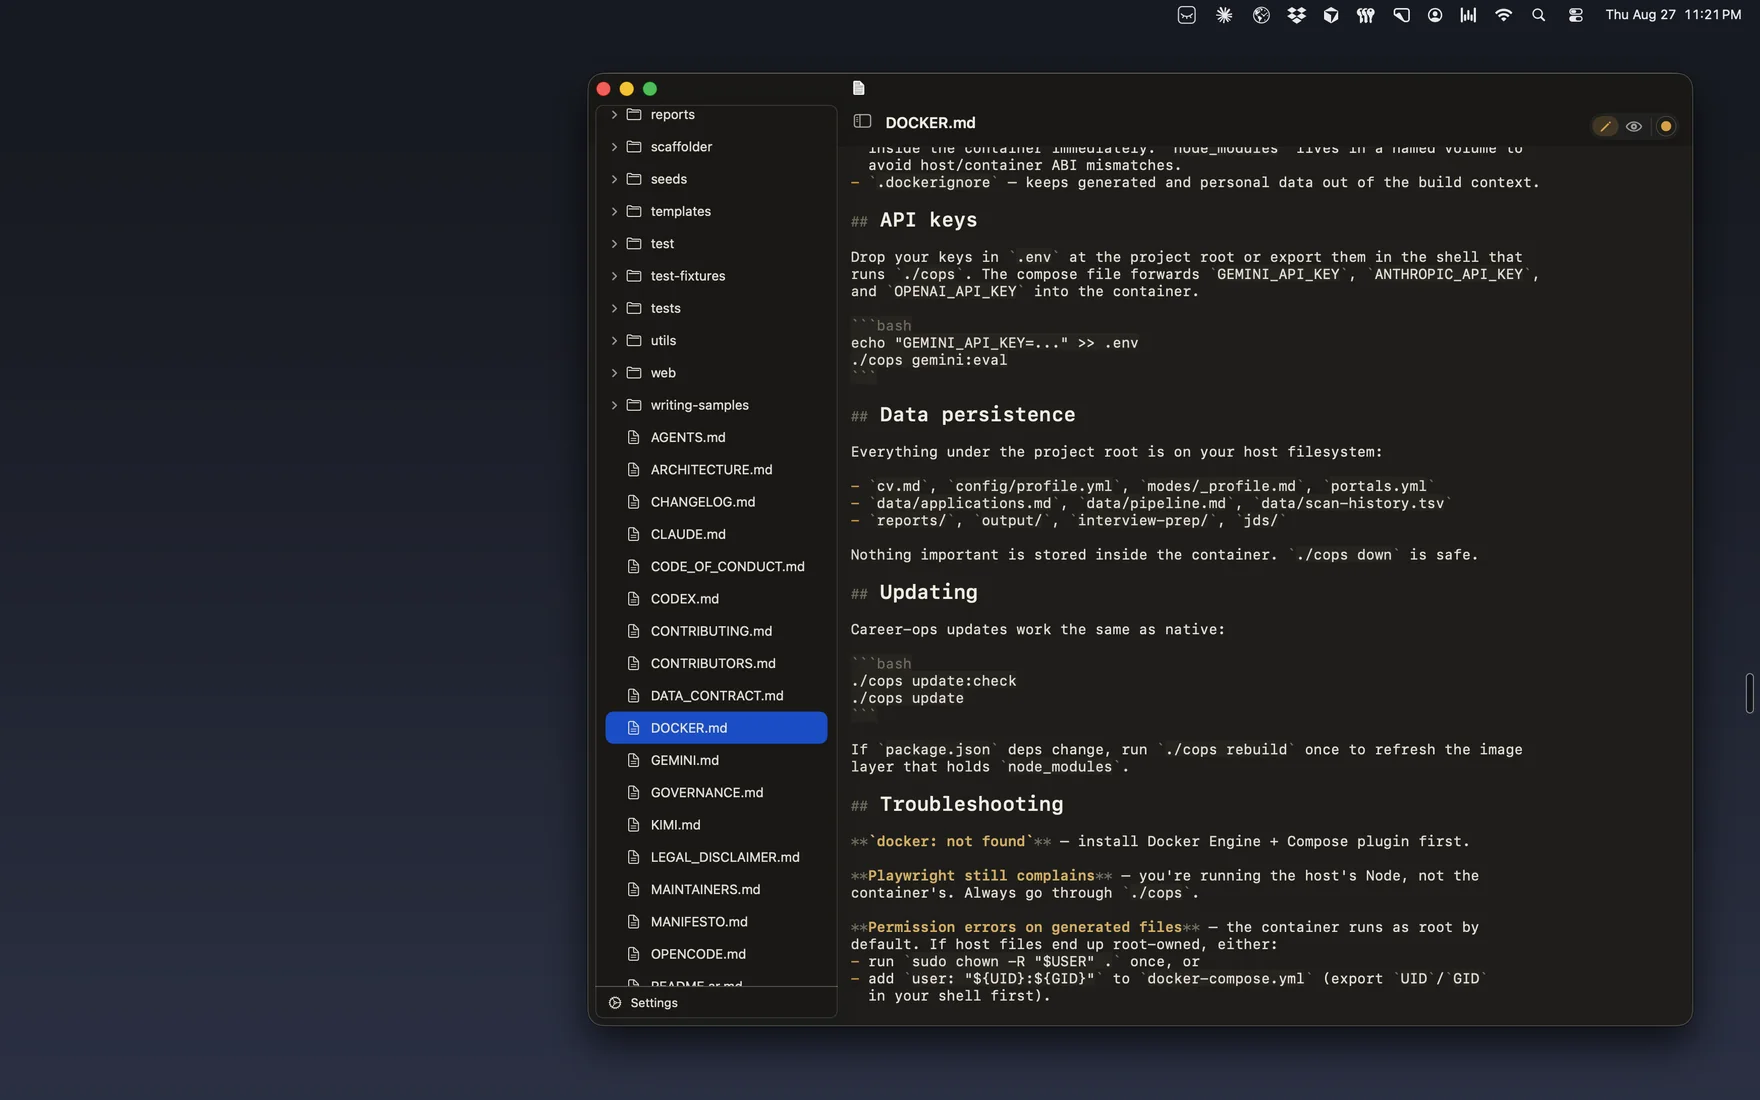Click the bold 'Playwright still complains' text
This screenshot has width=1760, height=1100.
pos(981,876)
